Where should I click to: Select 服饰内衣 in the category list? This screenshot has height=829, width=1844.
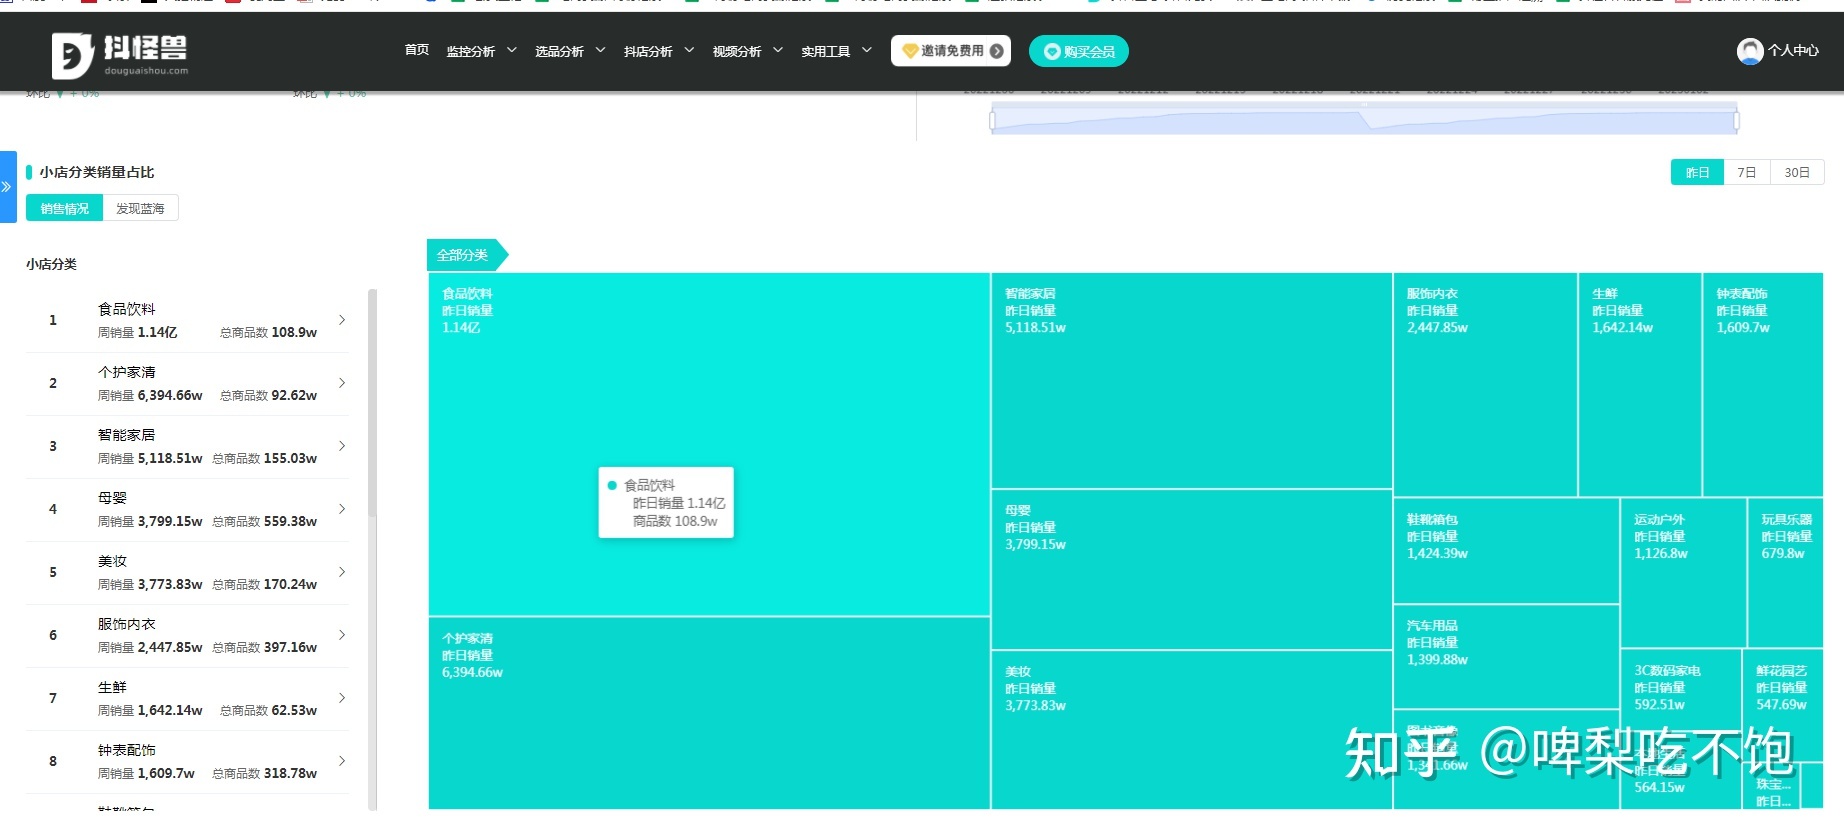click(x=187, y=635)
